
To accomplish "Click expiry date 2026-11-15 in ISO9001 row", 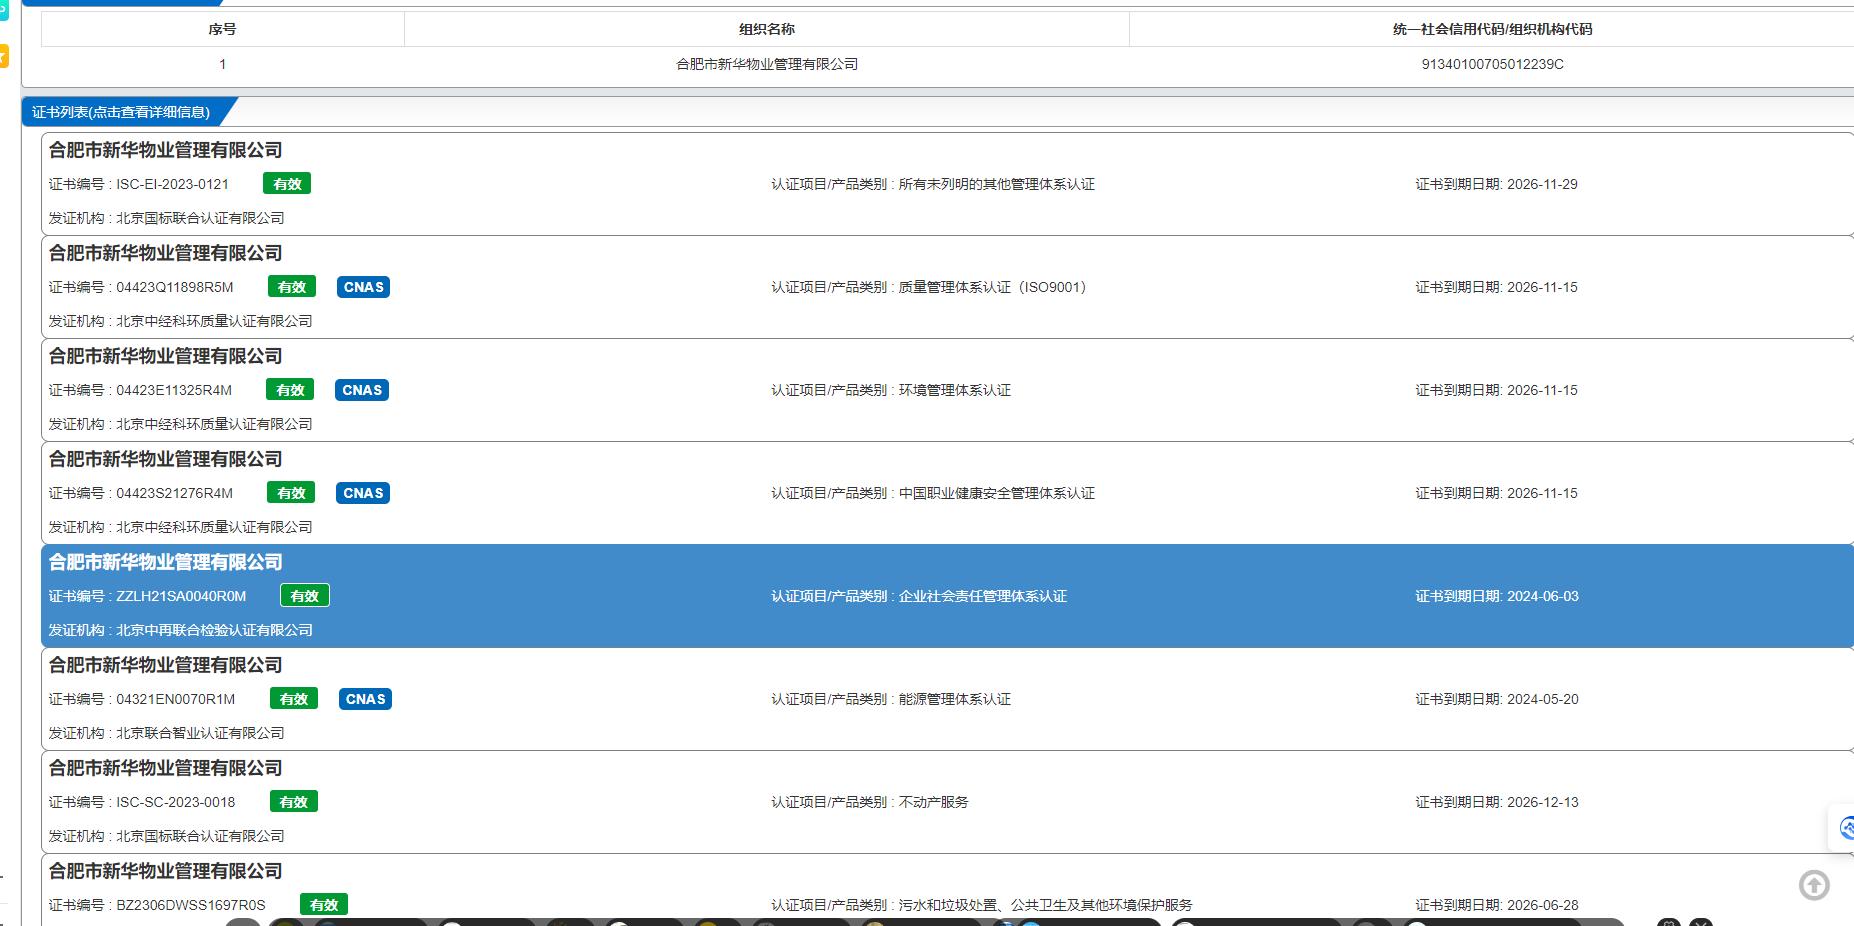I will (x=1542, y=287).
